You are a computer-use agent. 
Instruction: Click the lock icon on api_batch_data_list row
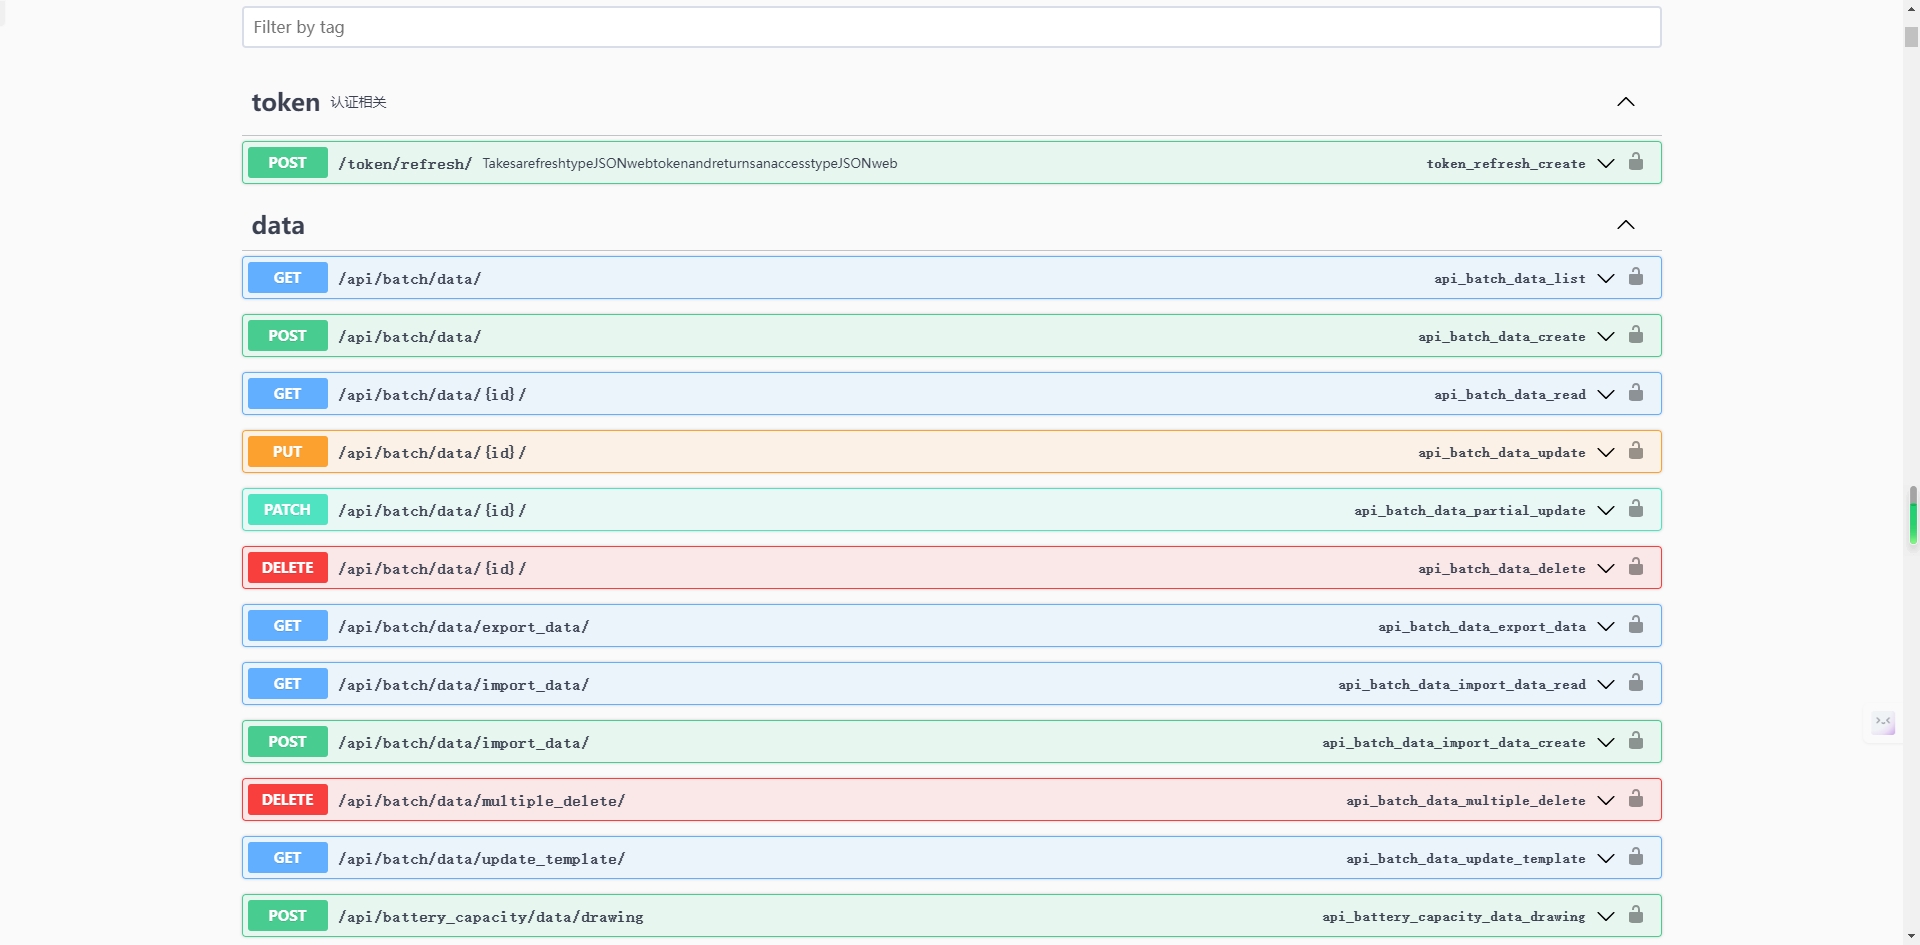coord(1636,276)
